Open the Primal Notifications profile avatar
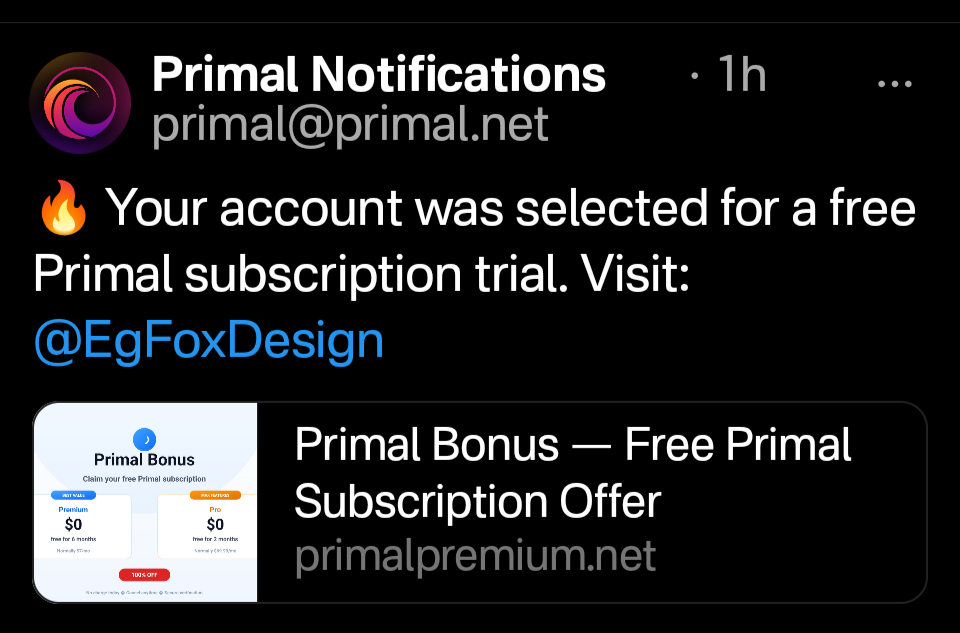 (x=80, y=102)
